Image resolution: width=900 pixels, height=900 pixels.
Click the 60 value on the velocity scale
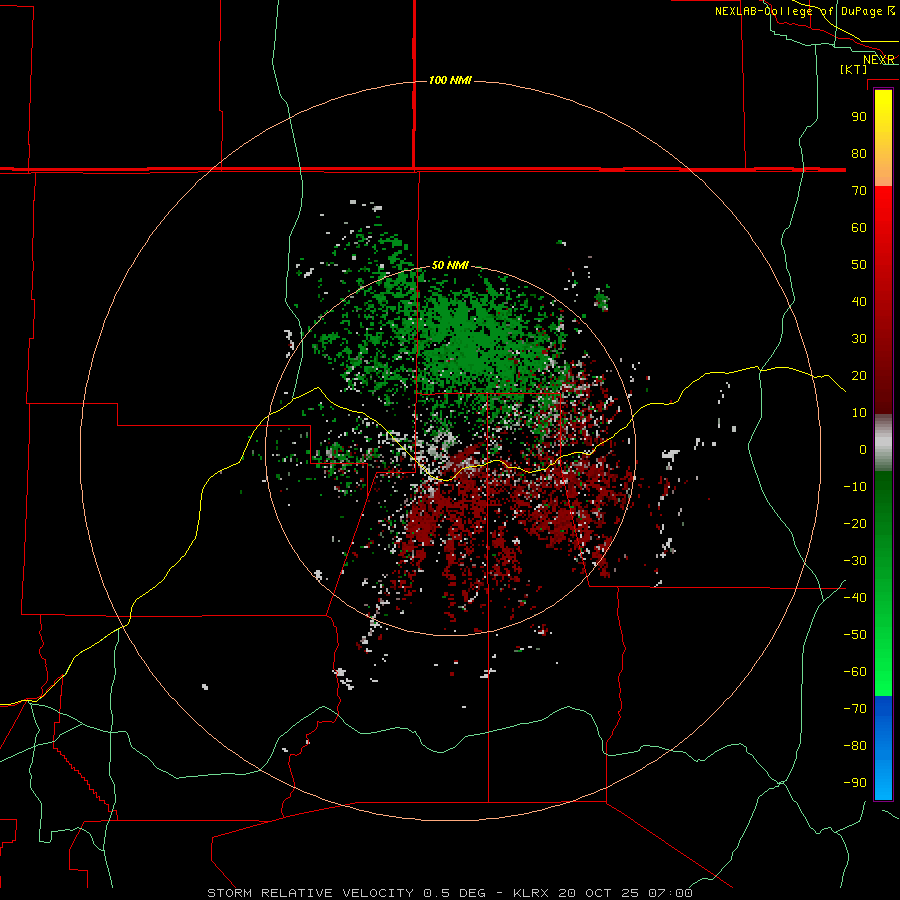pyautogui.click(x=859, y=227)
